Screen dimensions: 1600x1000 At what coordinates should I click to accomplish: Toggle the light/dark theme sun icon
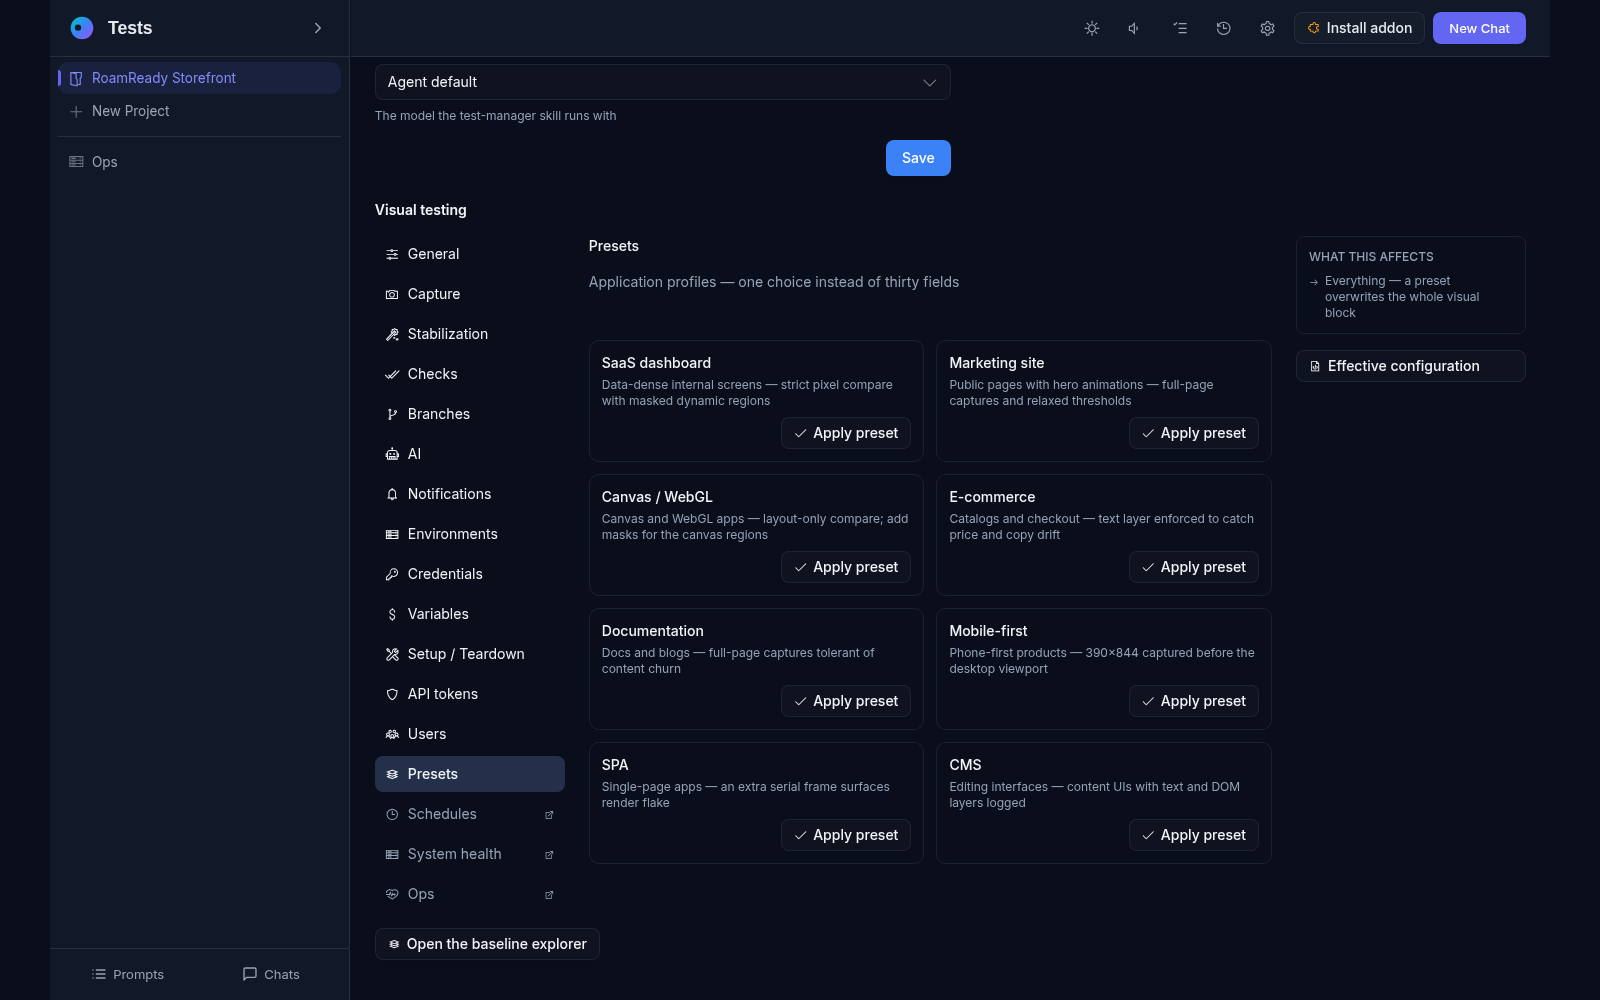1092,28
